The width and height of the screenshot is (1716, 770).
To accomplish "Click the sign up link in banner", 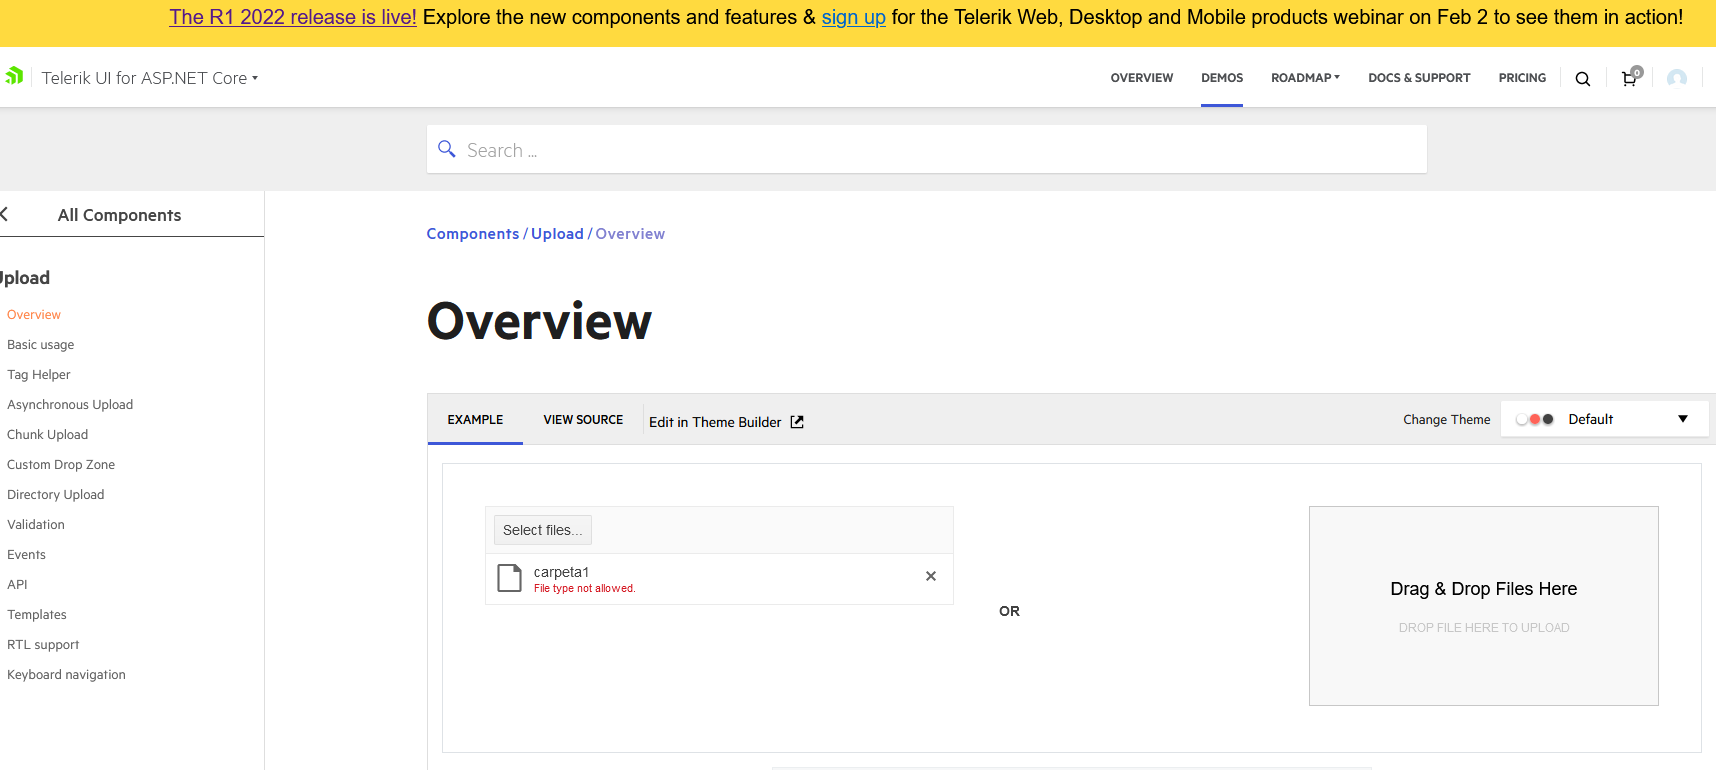I will [x=854, y=17].
